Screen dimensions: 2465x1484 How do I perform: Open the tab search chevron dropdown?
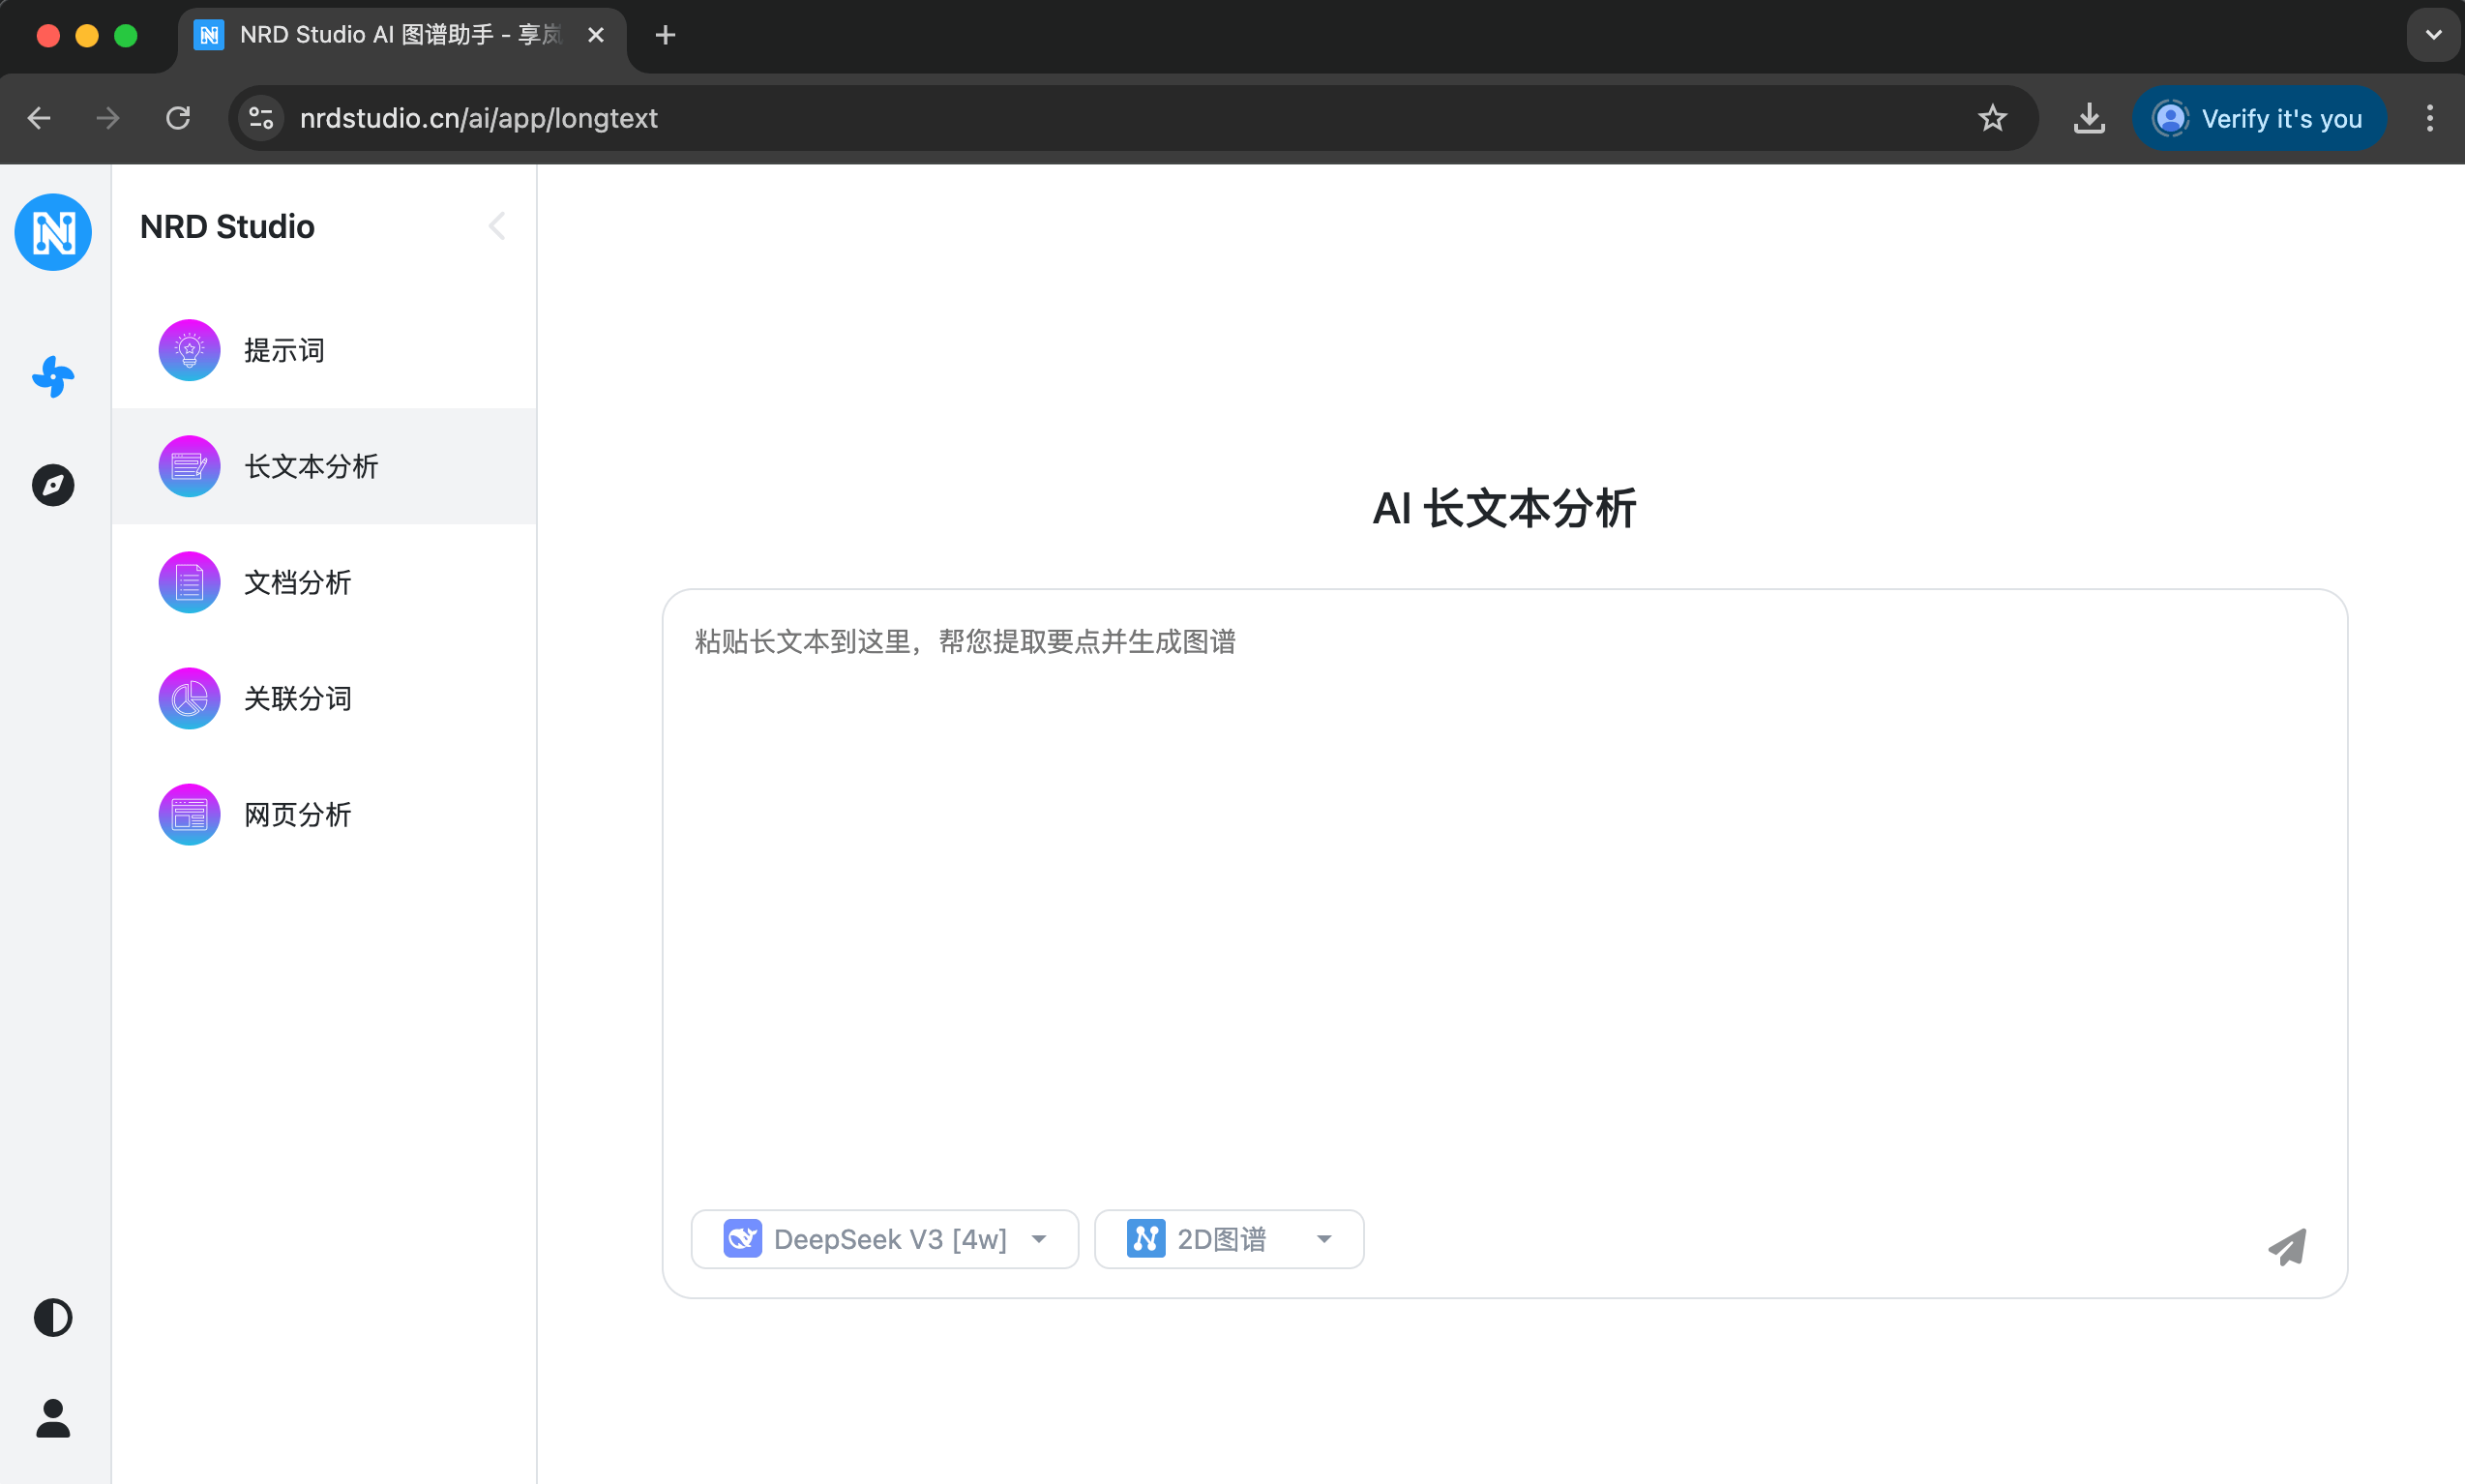pyautogui.click(x=2433, y=35)
